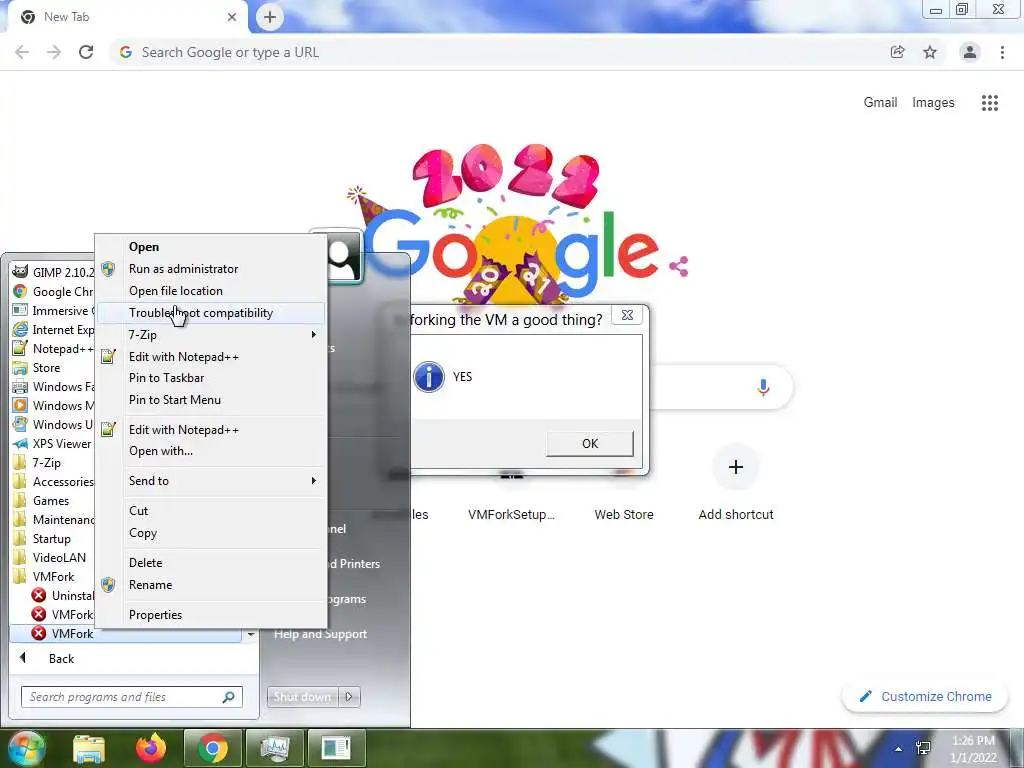Screen dimensions: 1024x768
Task: Select Open with... entry
Action: point(211,451)
